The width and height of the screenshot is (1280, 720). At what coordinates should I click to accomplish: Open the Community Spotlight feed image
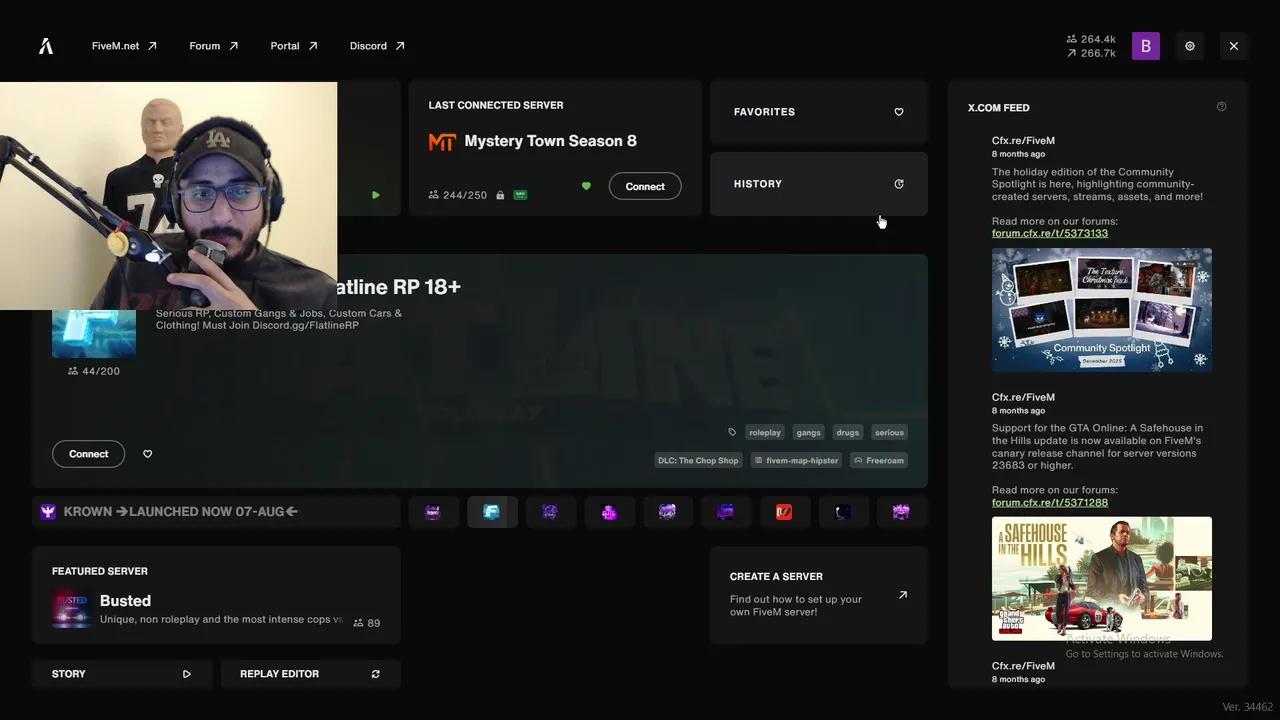pyautogui.click(x=1102, y=310)
